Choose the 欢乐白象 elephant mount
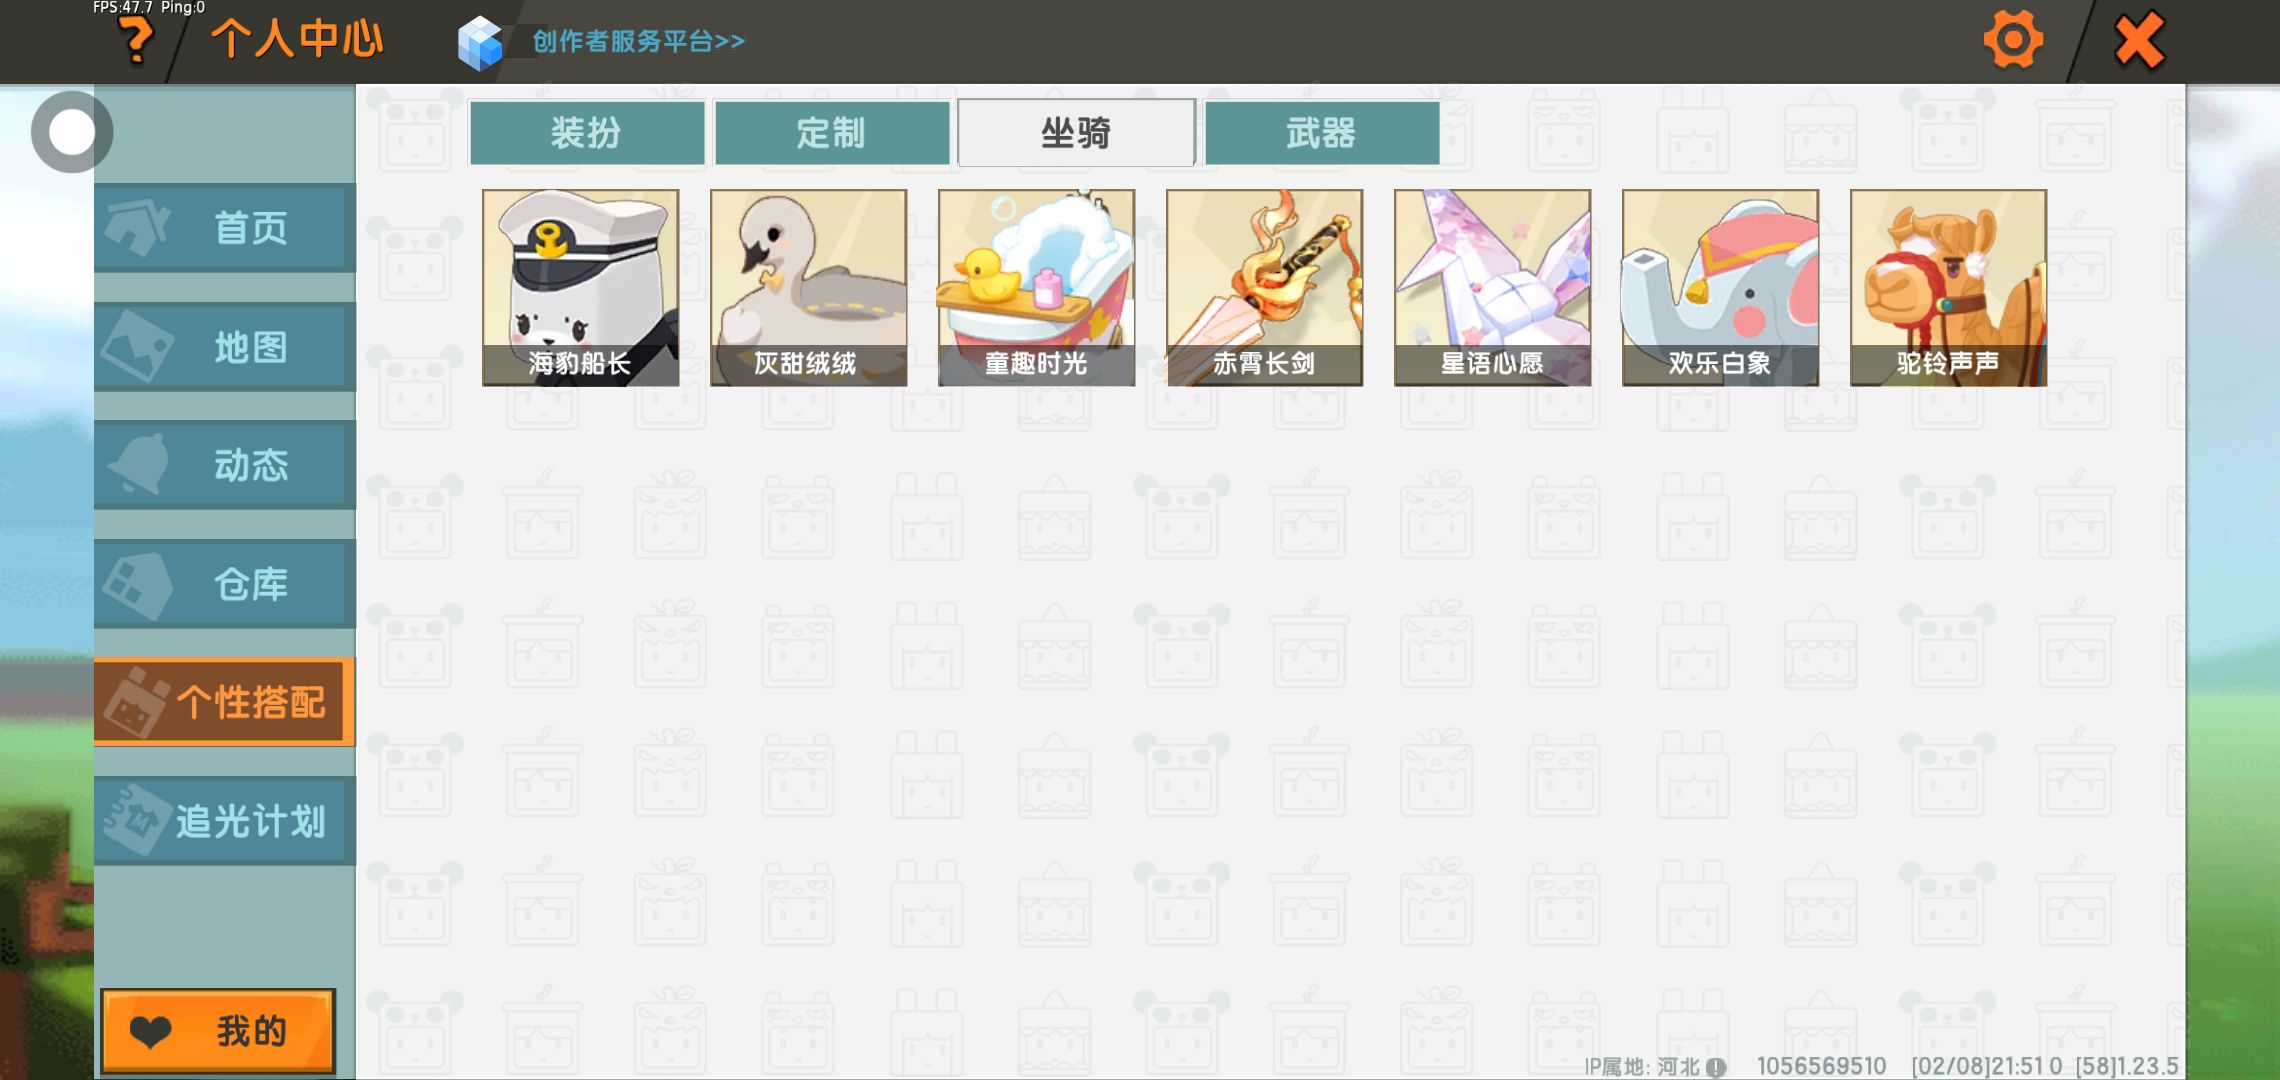Viewport: 2280px width, 1080px height. pyautogui.click(x=1720, y=288)
